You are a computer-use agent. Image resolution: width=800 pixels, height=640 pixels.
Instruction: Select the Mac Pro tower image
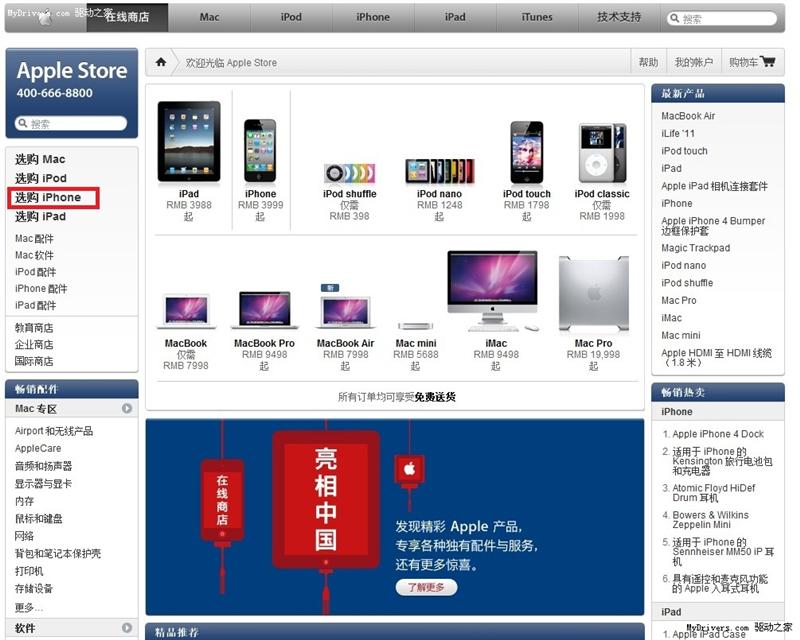[x=594, y=294]
